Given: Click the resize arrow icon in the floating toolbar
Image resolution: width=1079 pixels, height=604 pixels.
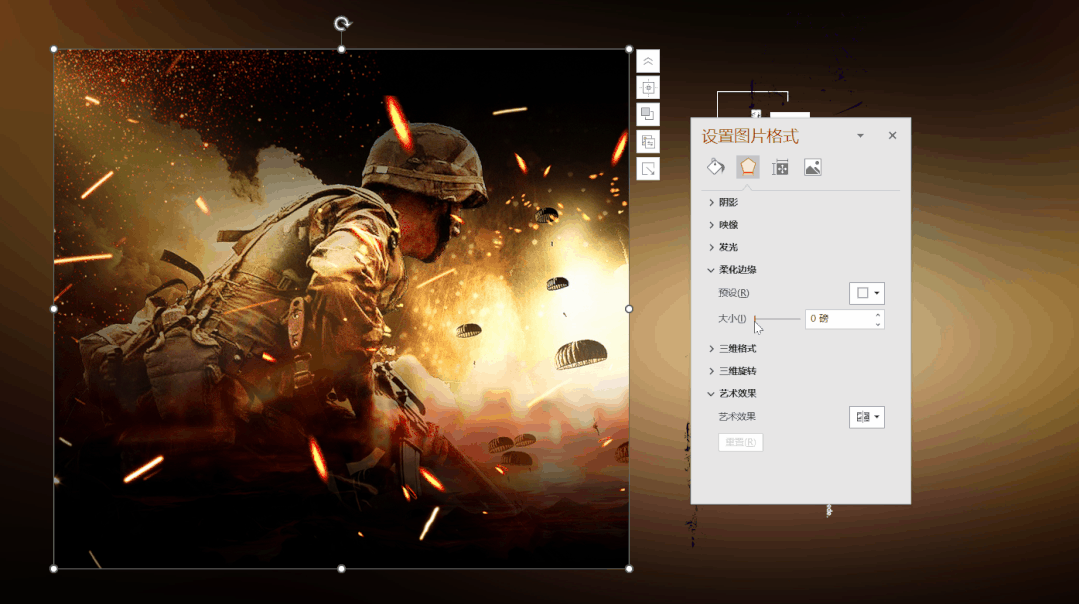Looking at the screenshot, I should tap(648, 169).
